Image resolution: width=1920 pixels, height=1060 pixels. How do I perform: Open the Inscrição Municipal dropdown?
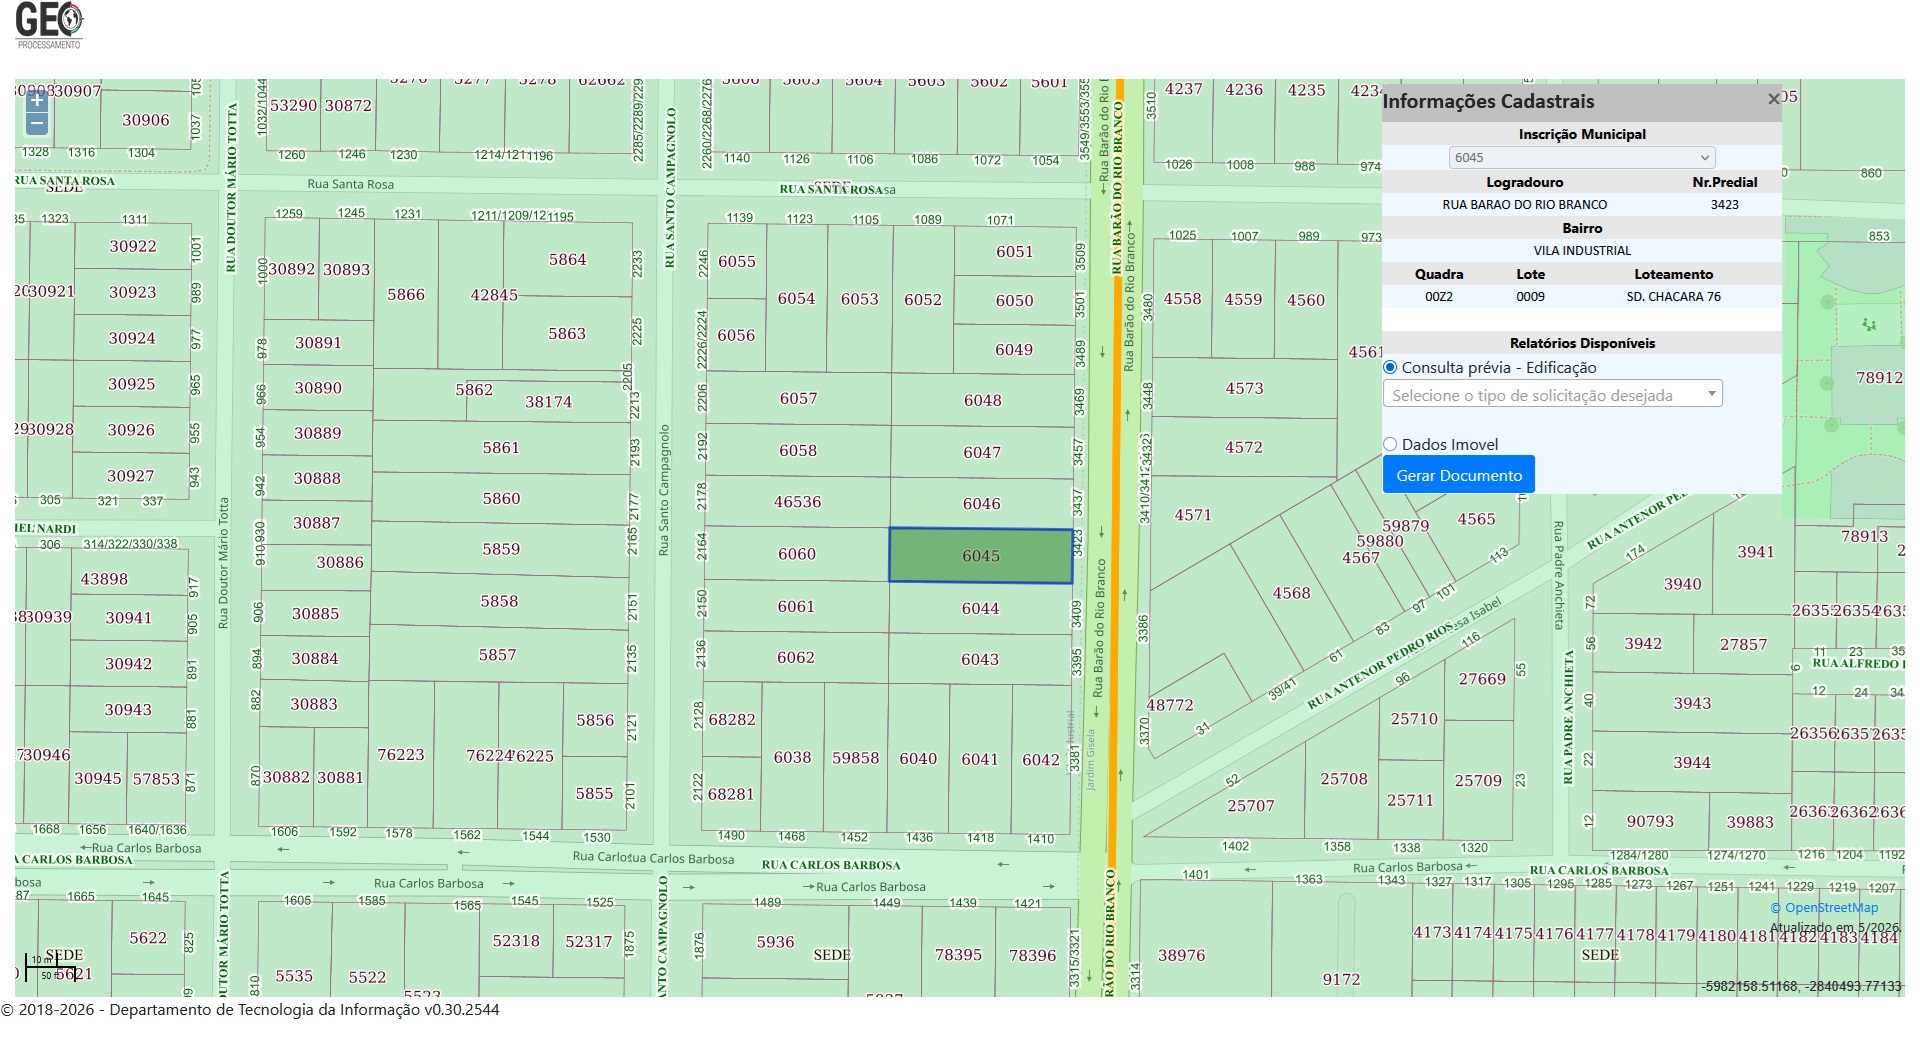1582,157
